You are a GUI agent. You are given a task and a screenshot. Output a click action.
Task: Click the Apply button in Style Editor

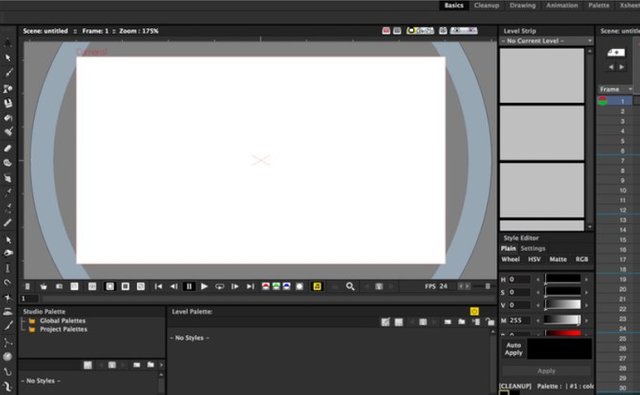pos(546,371)
